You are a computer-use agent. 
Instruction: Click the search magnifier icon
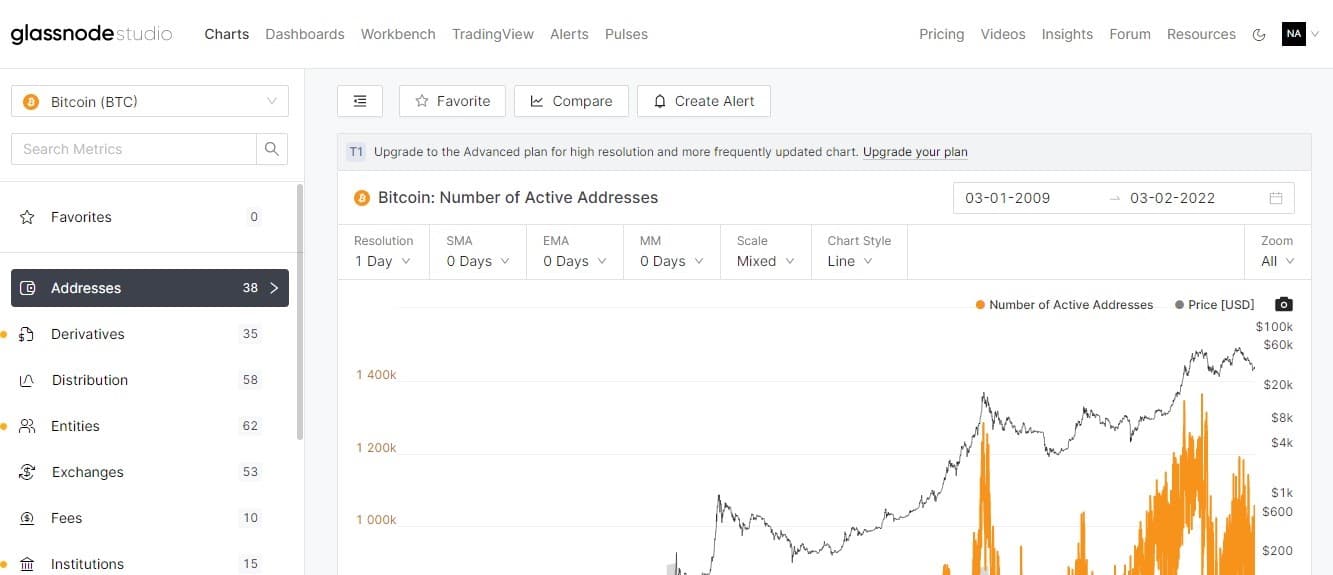pyautogui.click(x=272, y=149)
